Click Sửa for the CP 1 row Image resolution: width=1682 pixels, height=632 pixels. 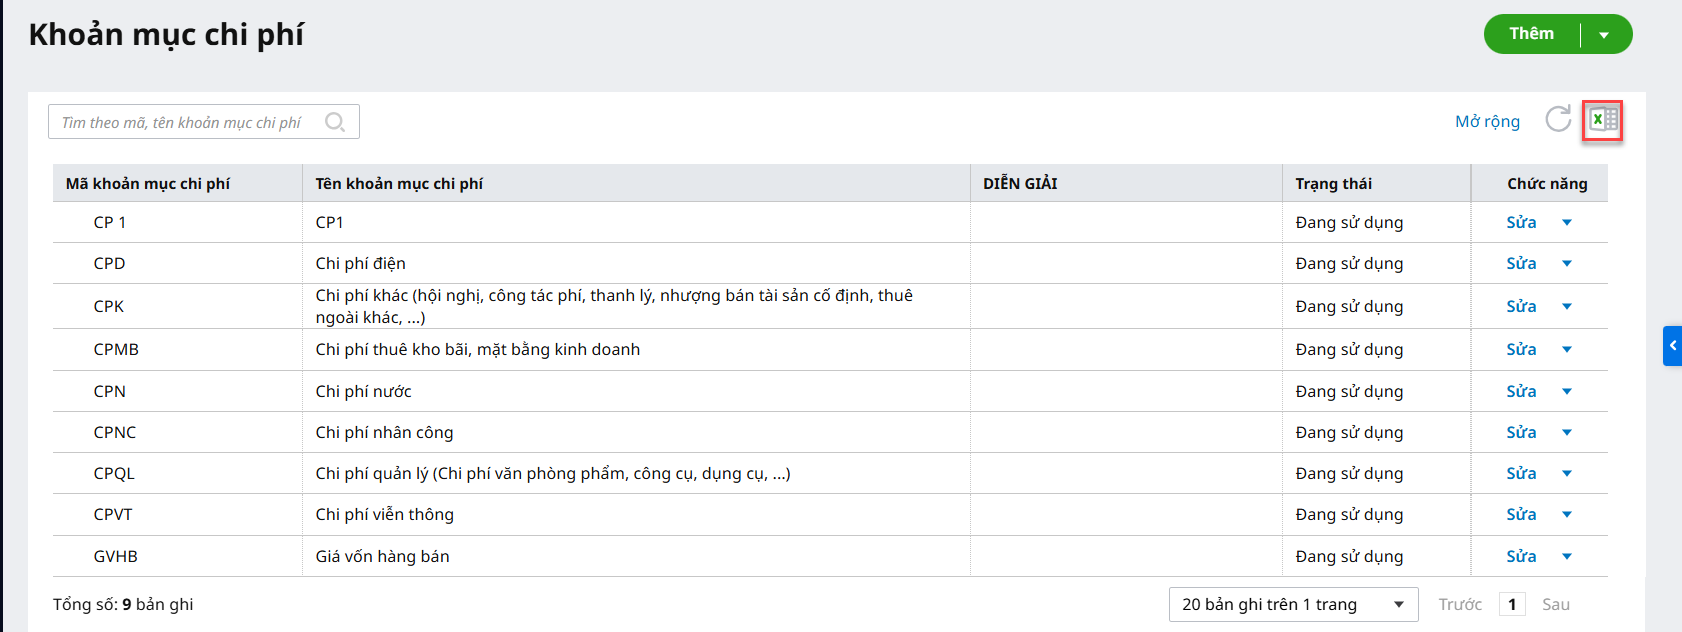pos(1521,222)
